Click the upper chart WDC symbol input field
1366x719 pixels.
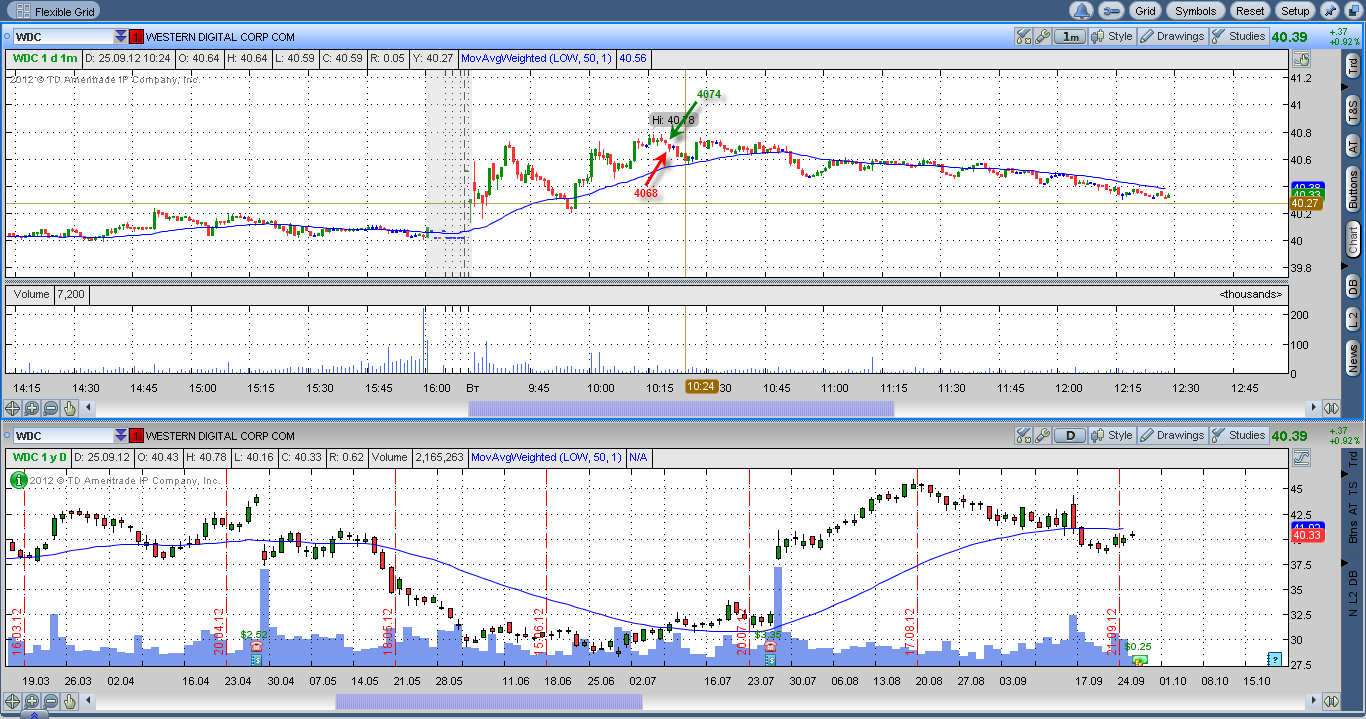pyautogui.click(x=62, y=37)
